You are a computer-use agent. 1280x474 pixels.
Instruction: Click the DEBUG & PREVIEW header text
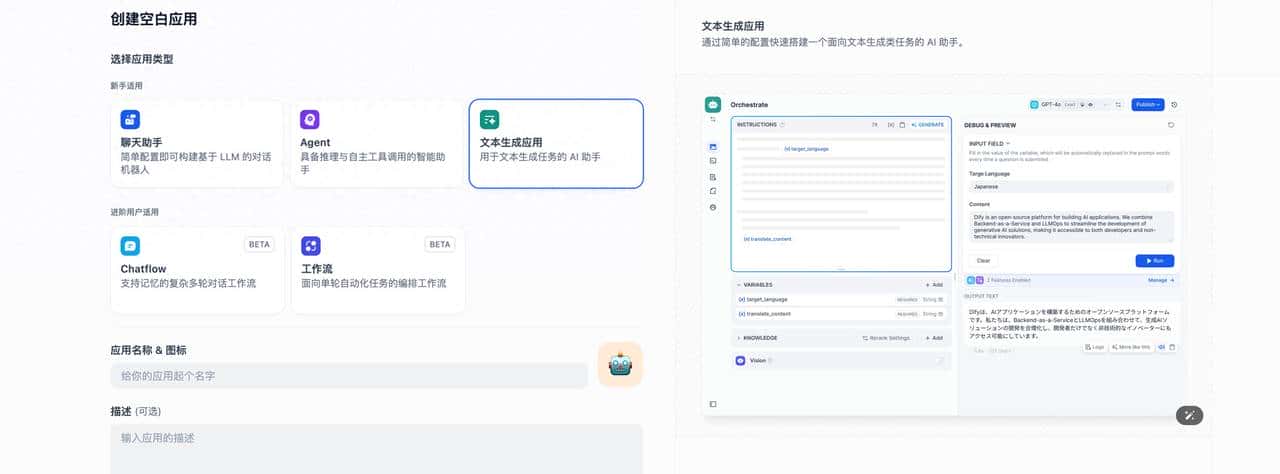[990, 125]
